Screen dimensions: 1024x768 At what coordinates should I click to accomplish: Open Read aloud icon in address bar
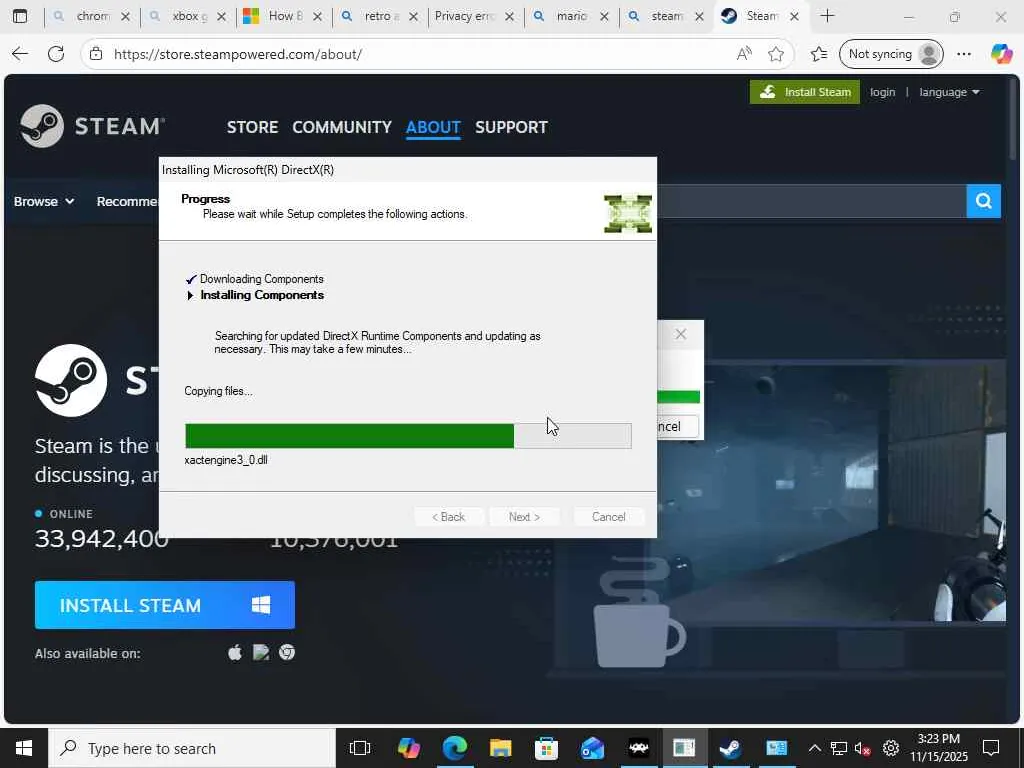(x=744, y=54)
